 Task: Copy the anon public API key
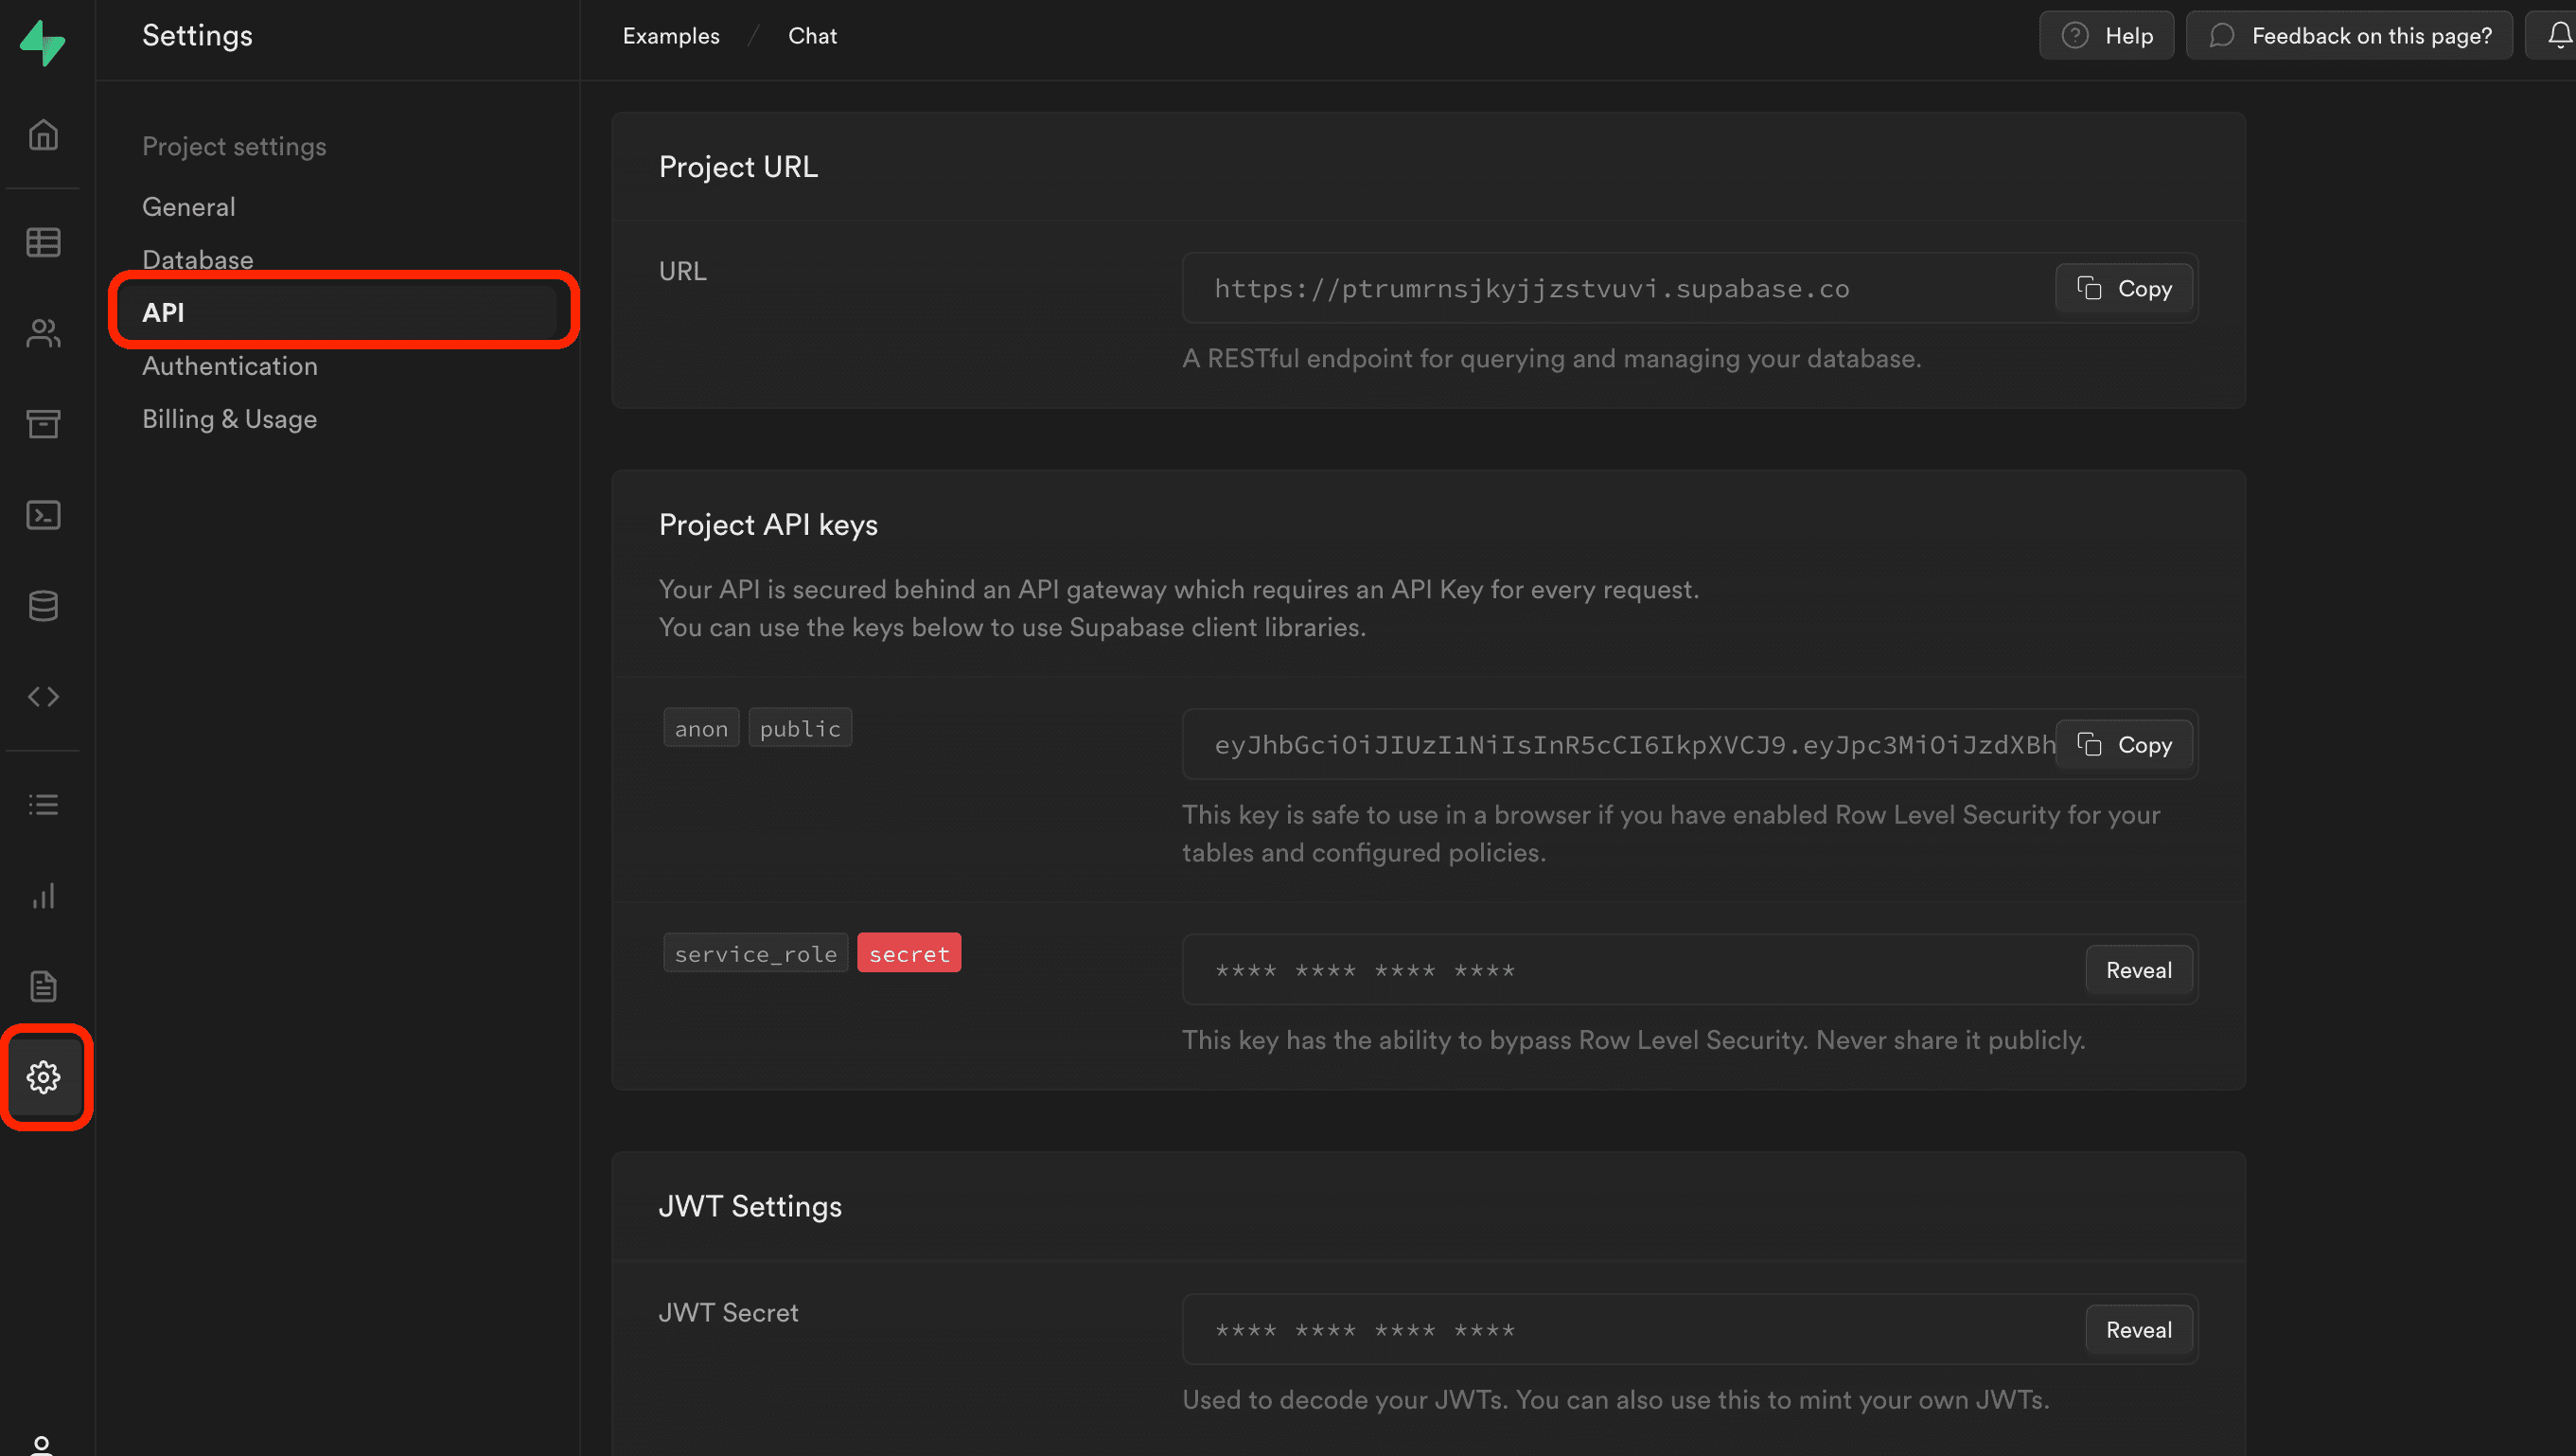pos(2124,745)
